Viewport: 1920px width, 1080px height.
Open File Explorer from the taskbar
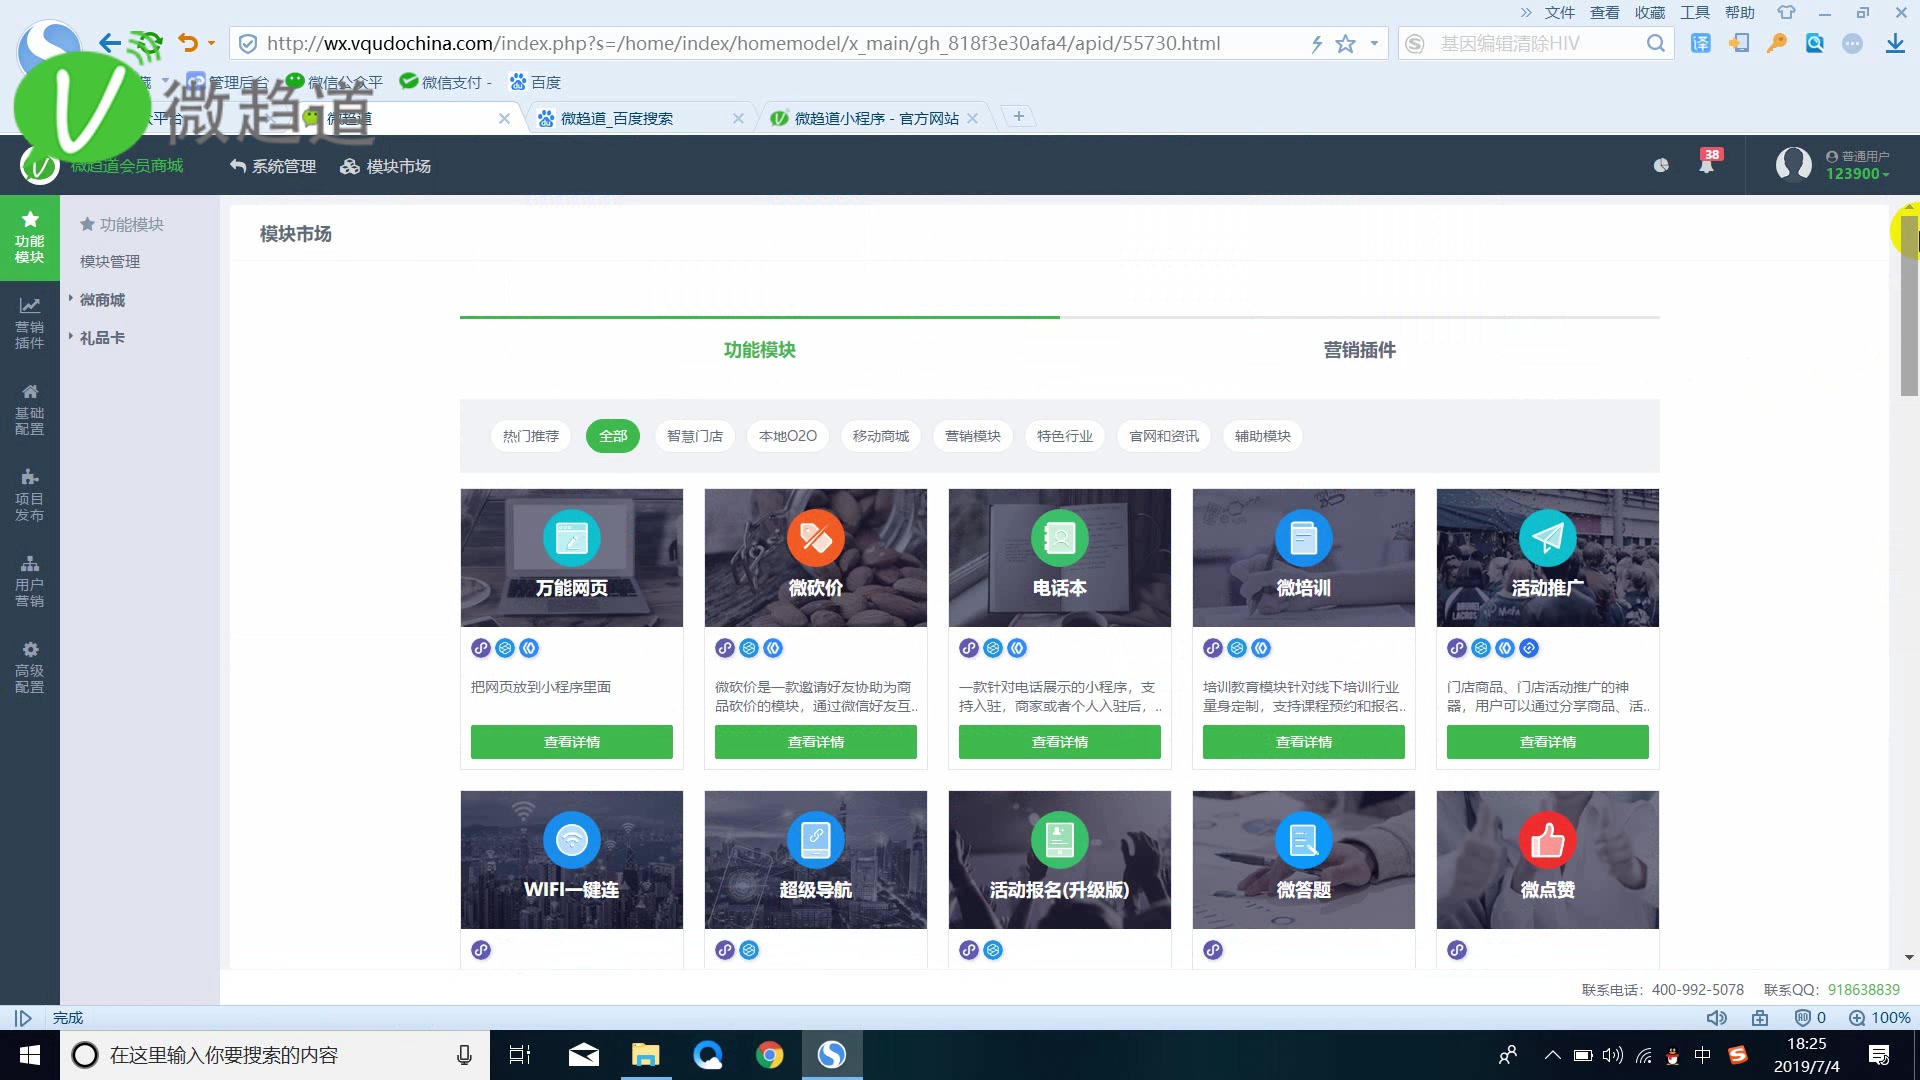(646, 1055)
